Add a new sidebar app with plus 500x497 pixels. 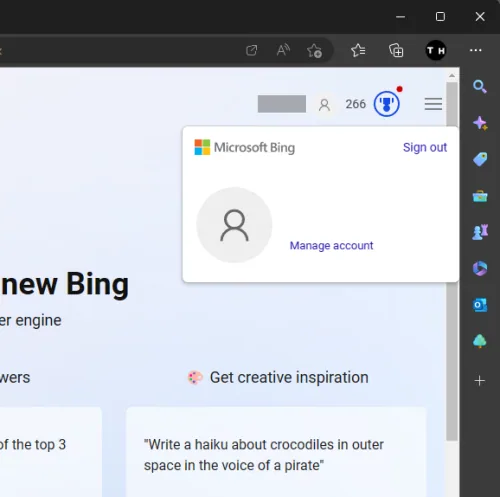(480, 381)
